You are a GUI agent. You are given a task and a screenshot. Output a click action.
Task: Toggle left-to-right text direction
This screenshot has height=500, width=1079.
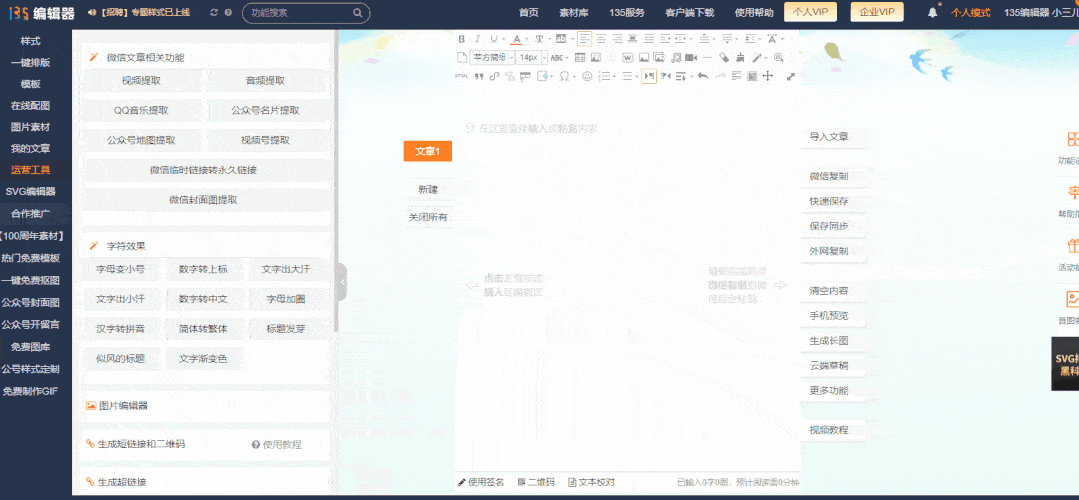[649, 76]
